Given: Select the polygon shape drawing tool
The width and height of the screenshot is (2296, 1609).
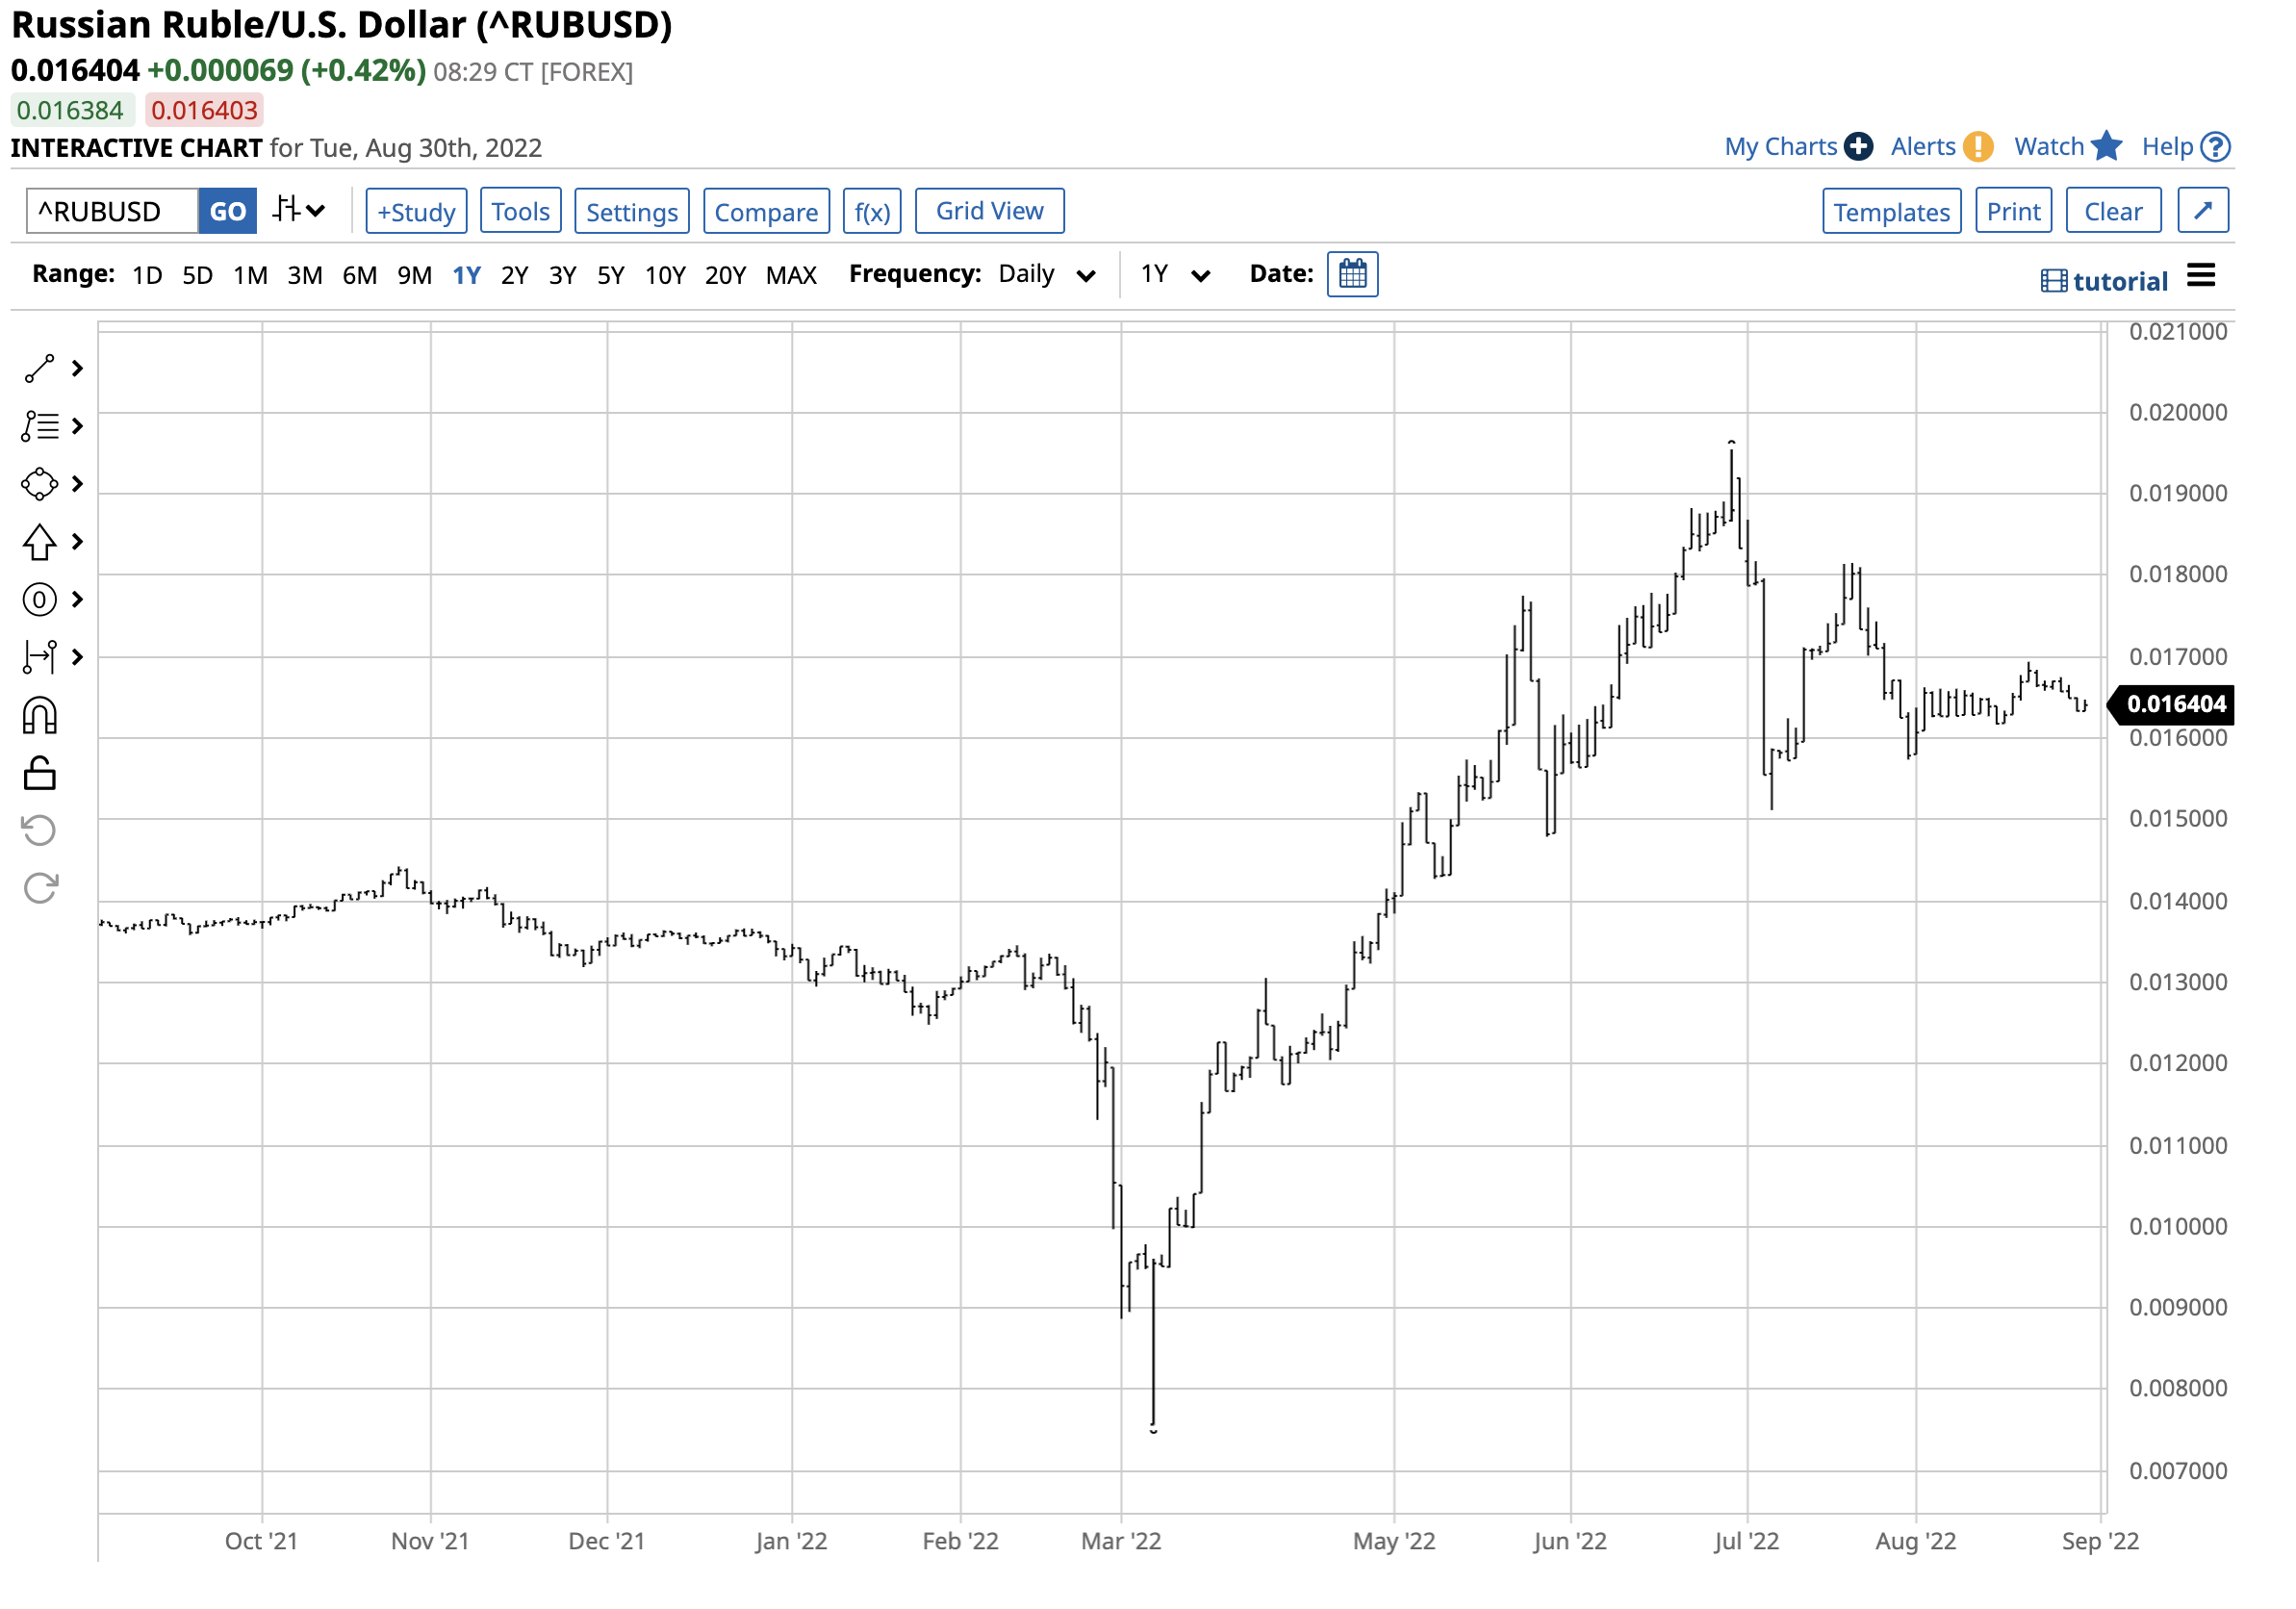Looking at the screenshot, I should tap(39, 485).
